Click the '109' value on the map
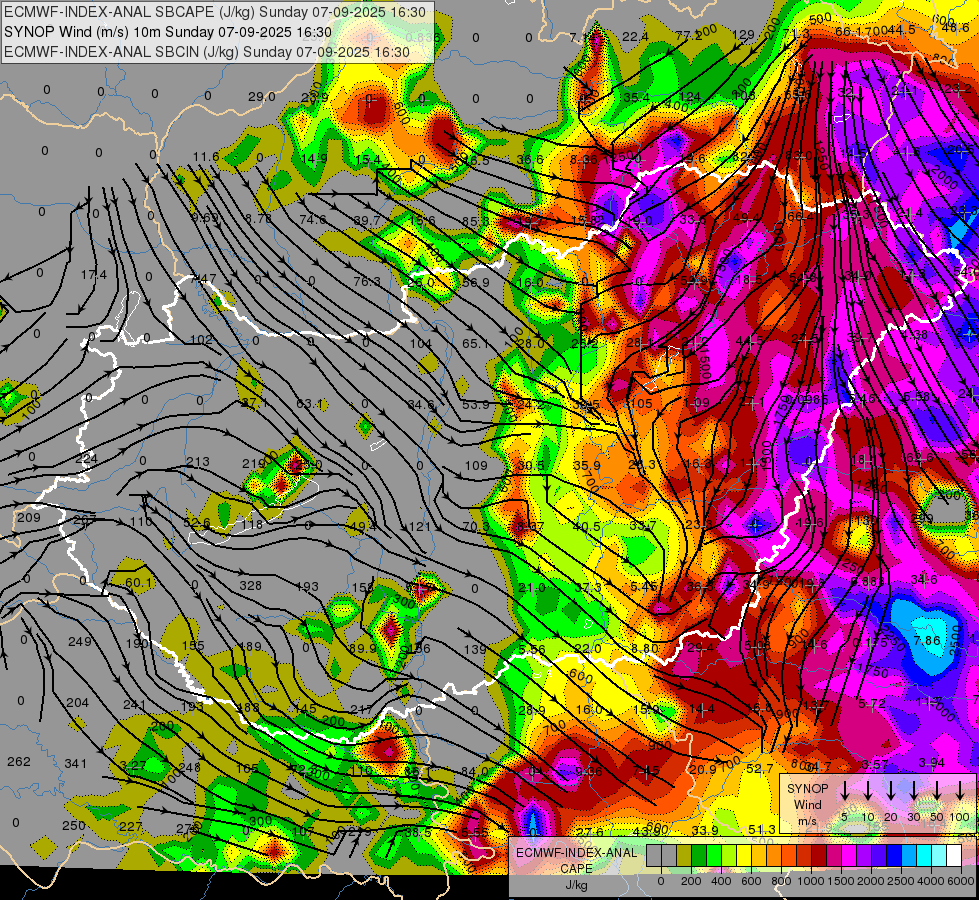Screen dimensions: 979x900 click(x=476, y=465)
